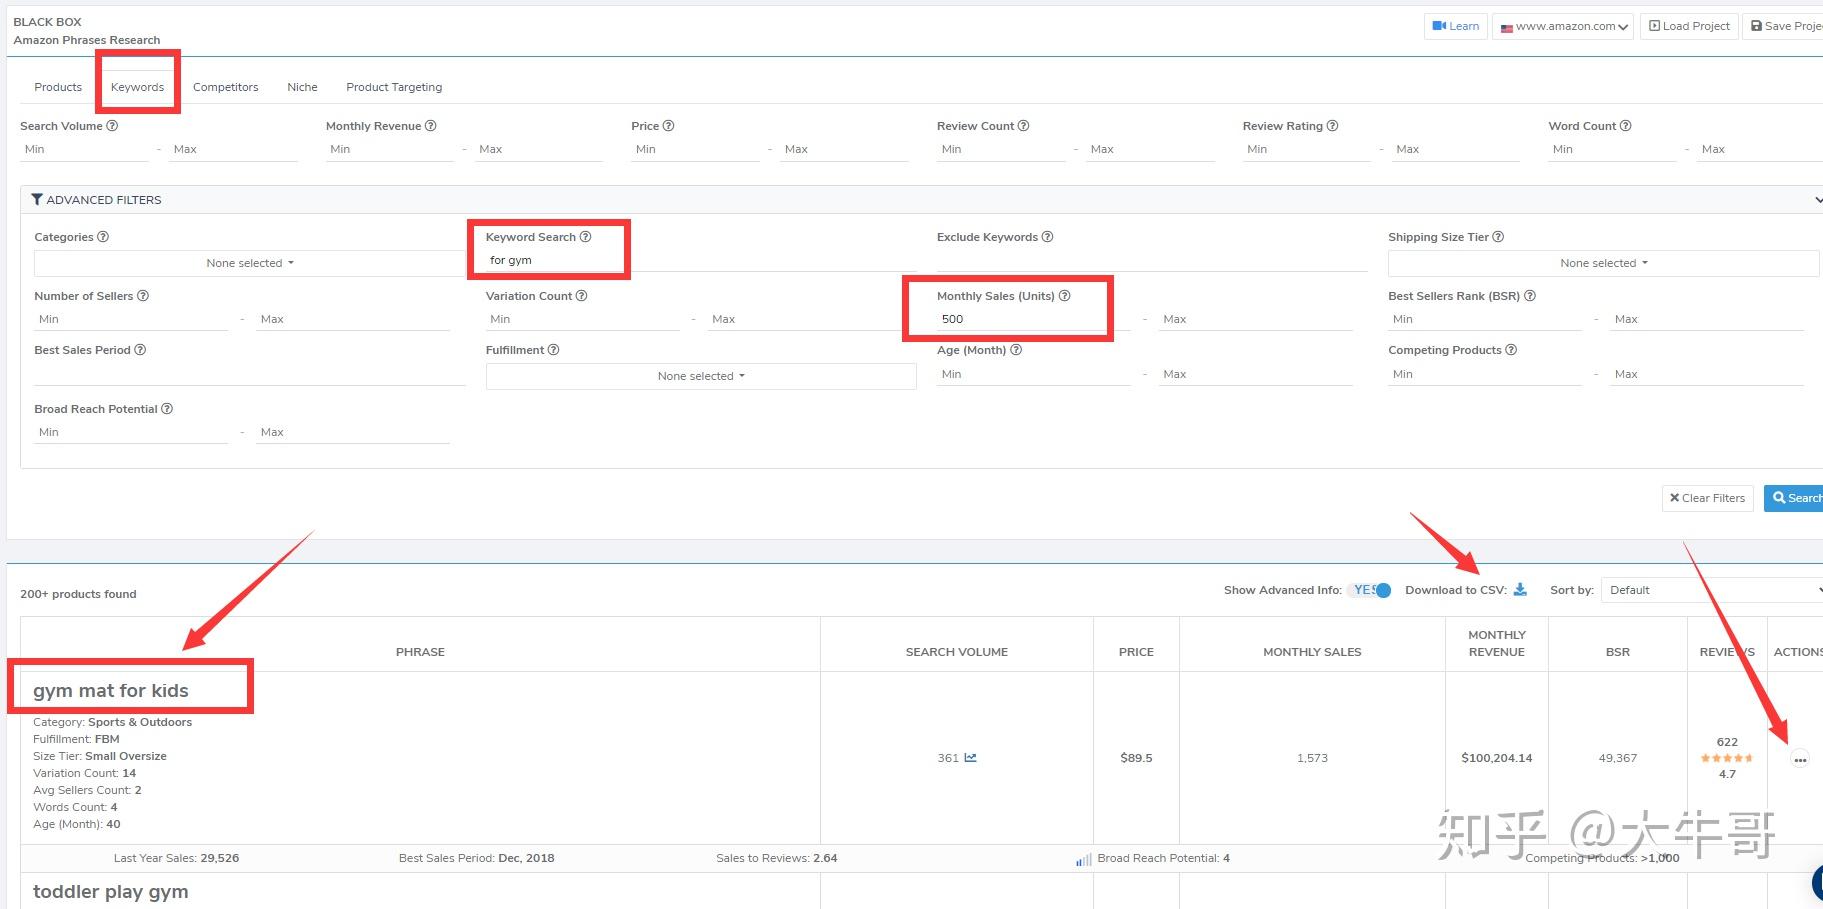This screenshot has height=909, width=1823.
Task: Click the 'gym mat for kids' phrase
Action: 111,691
